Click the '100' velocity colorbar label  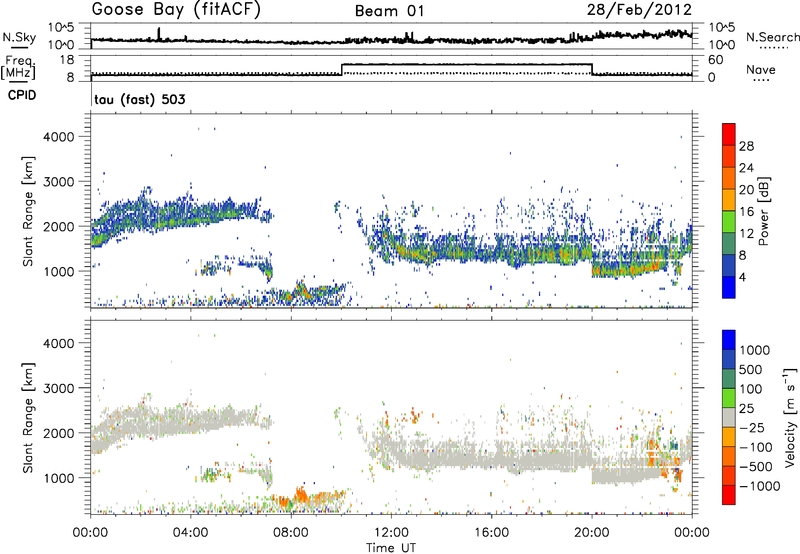tap(751, 389)
